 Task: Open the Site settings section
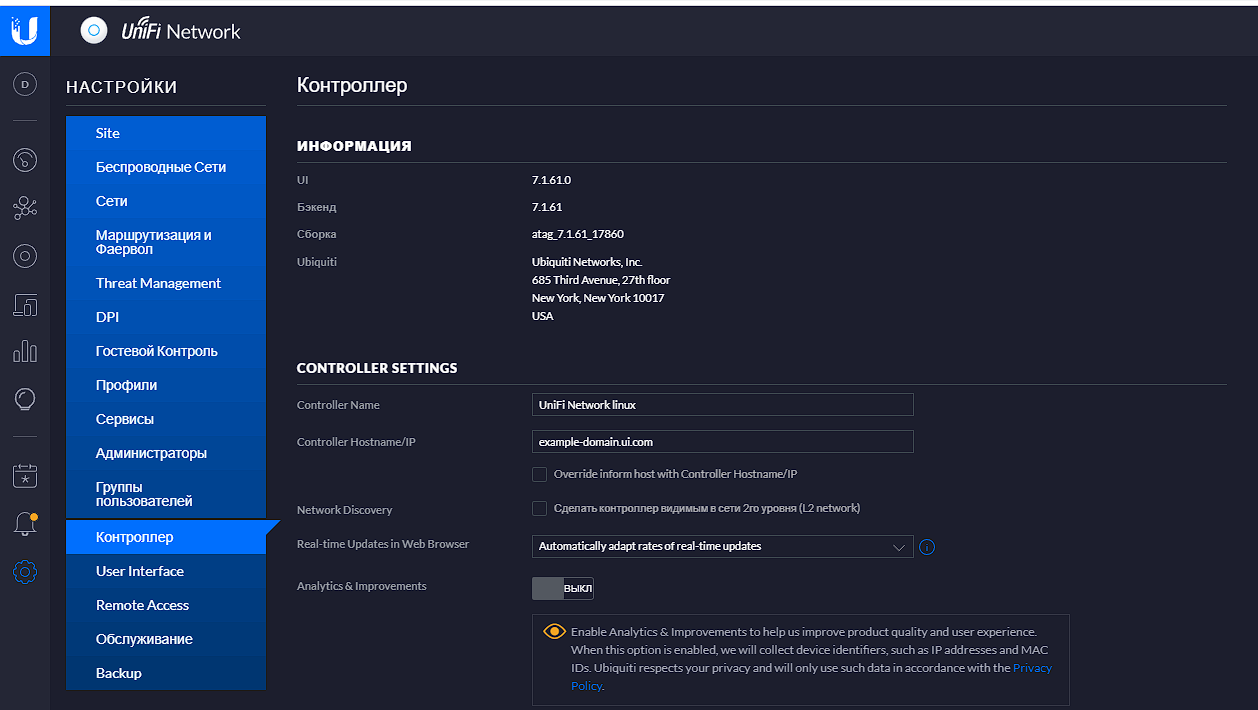[x=166, y=133]
